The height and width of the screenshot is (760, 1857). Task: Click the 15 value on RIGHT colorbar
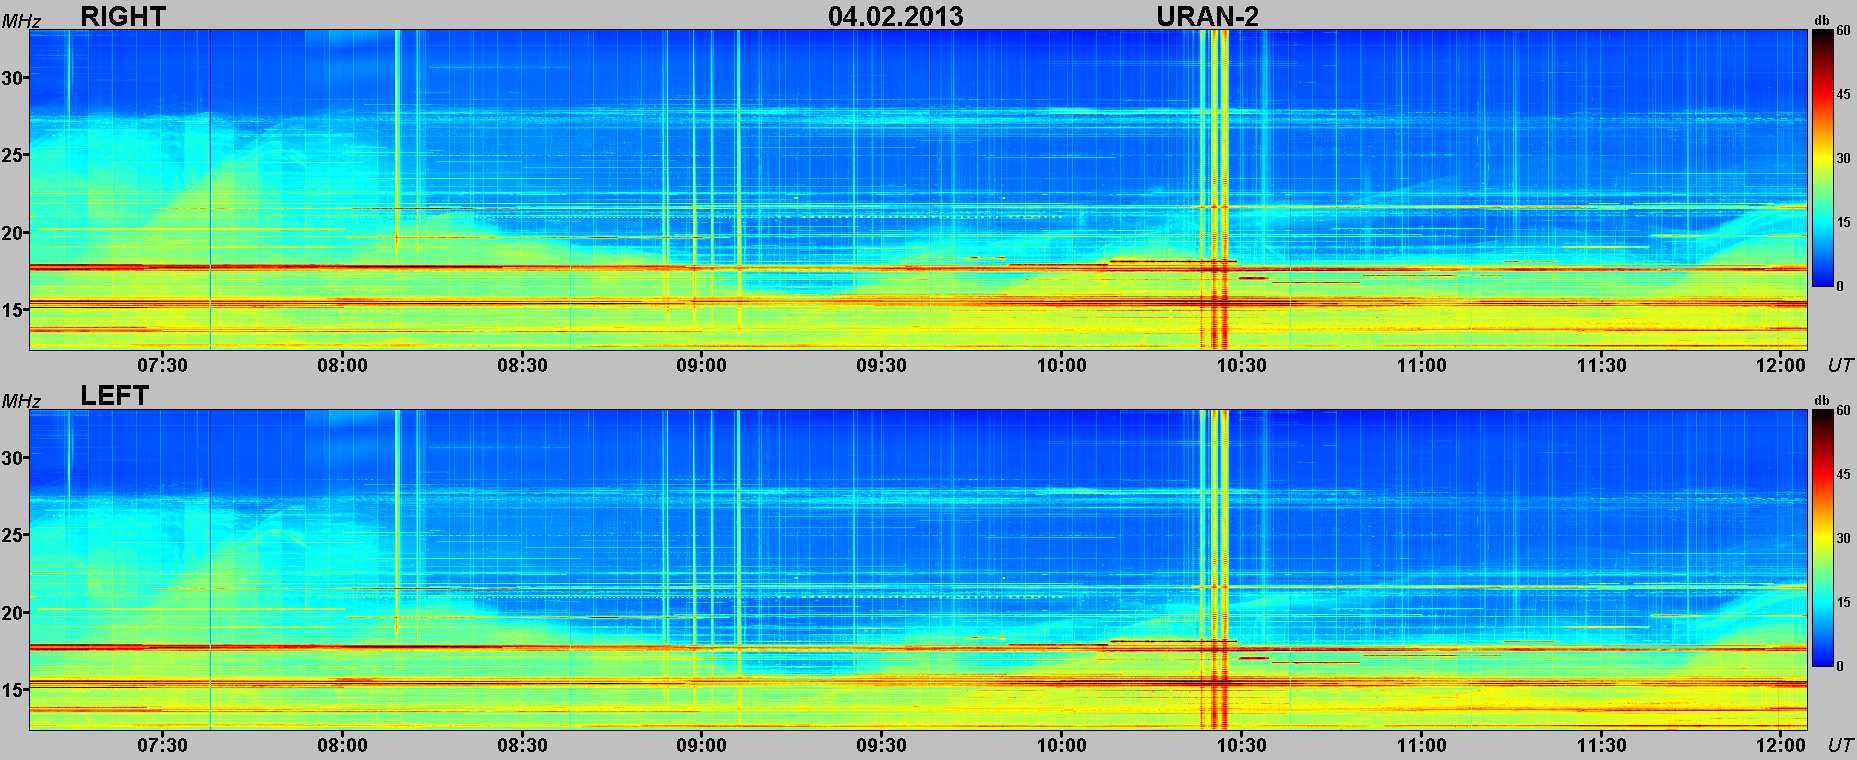(x=1843, y=222)
